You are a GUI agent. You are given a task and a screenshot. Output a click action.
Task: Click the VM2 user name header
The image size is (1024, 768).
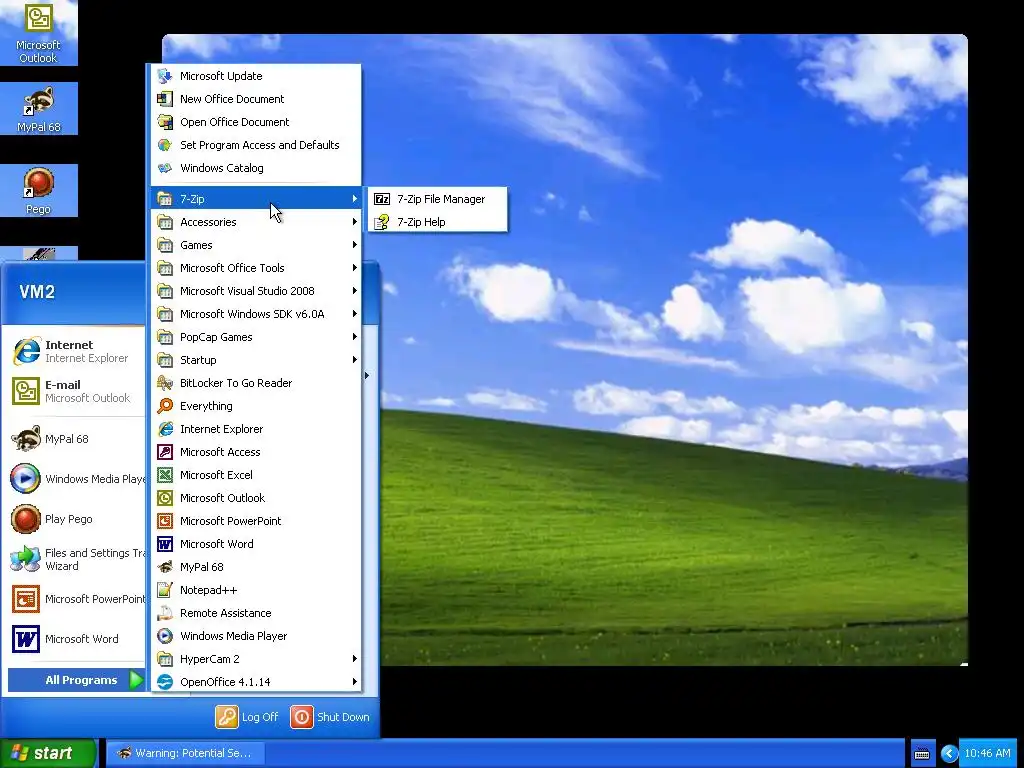(37, 291)
